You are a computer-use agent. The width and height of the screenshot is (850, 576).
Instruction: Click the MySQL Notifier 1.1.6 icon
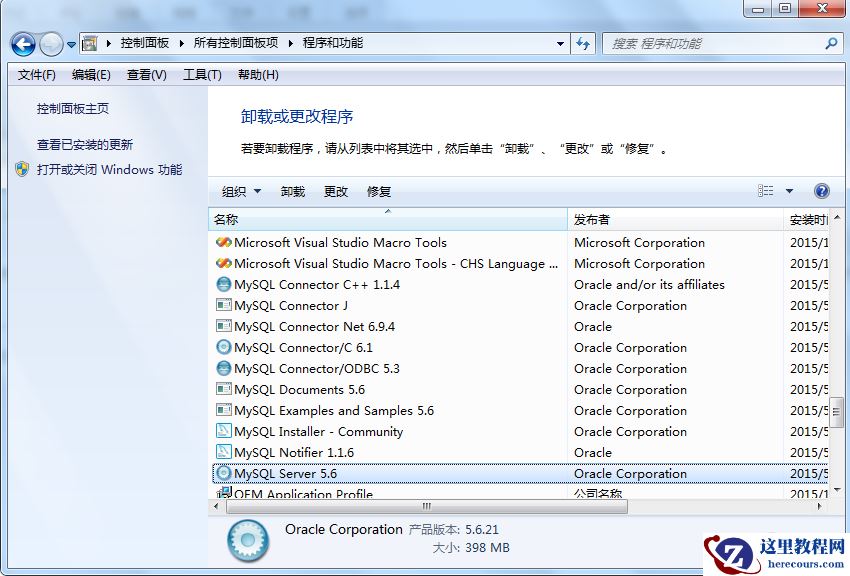click(x=223, y=452)
